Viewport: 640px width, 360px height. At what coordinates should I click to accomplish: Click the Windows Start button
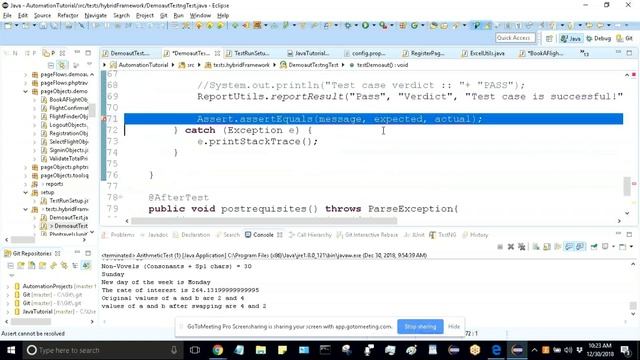click(11, 350)
